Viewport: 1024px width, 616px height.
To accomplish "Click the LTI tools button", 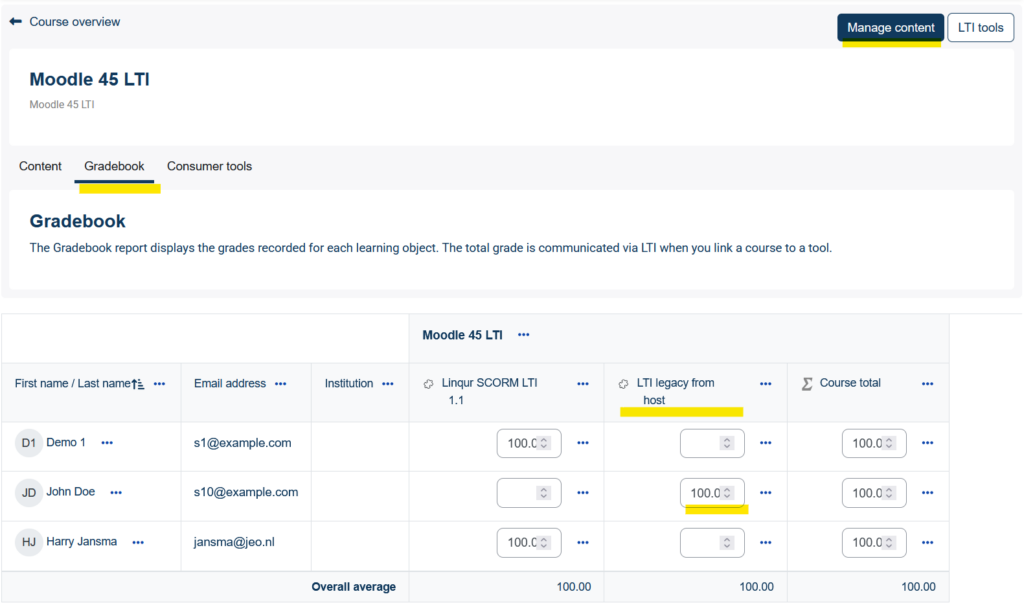I will pyautogui.click(x=980, y=28).
